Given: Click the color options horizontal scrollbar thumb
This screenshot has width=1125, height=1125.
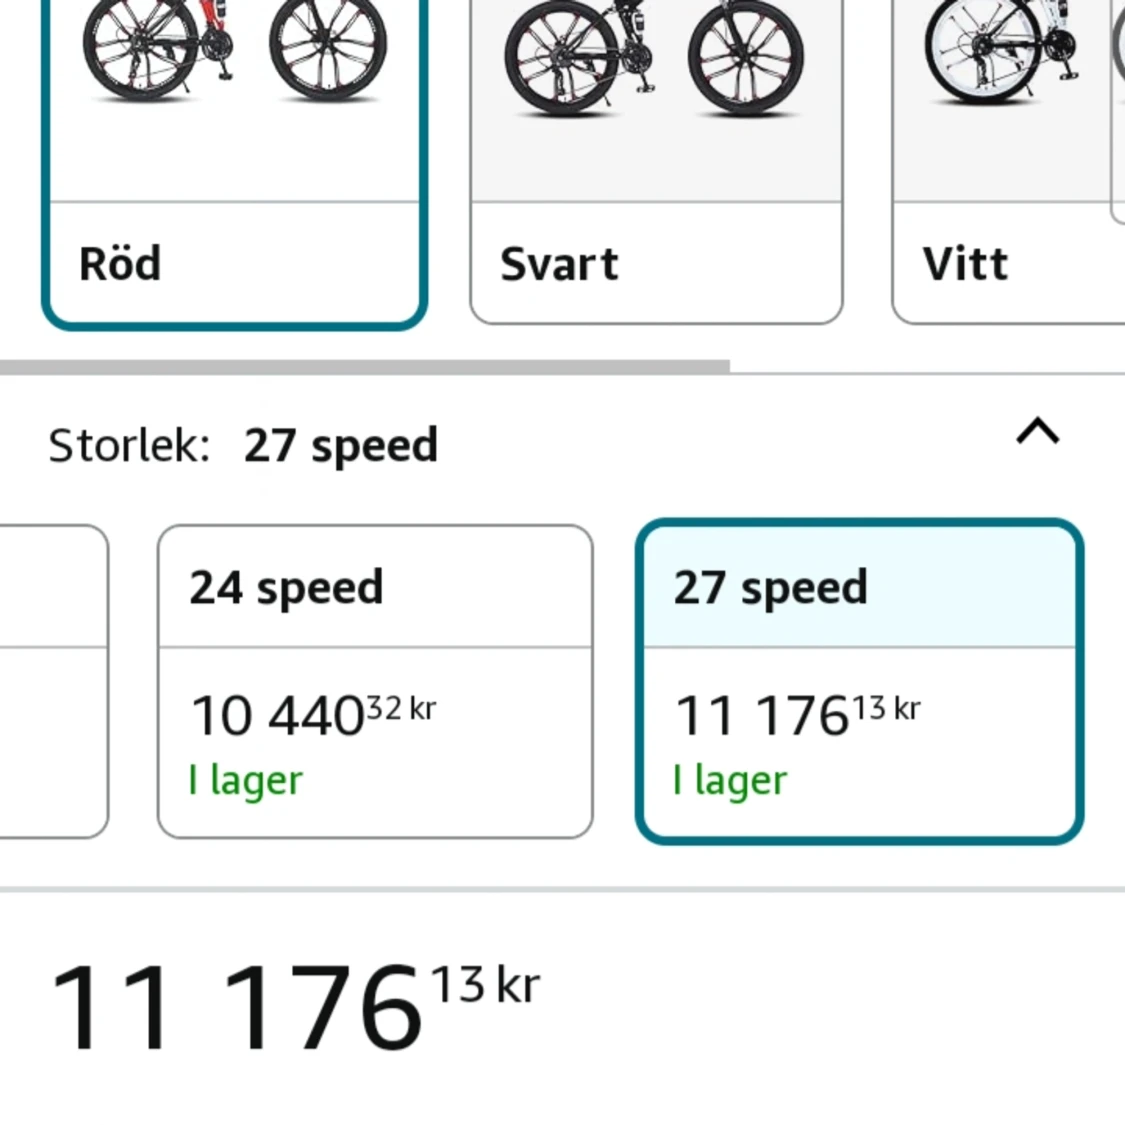Looking at the screenshot, I should coord(365,367).
